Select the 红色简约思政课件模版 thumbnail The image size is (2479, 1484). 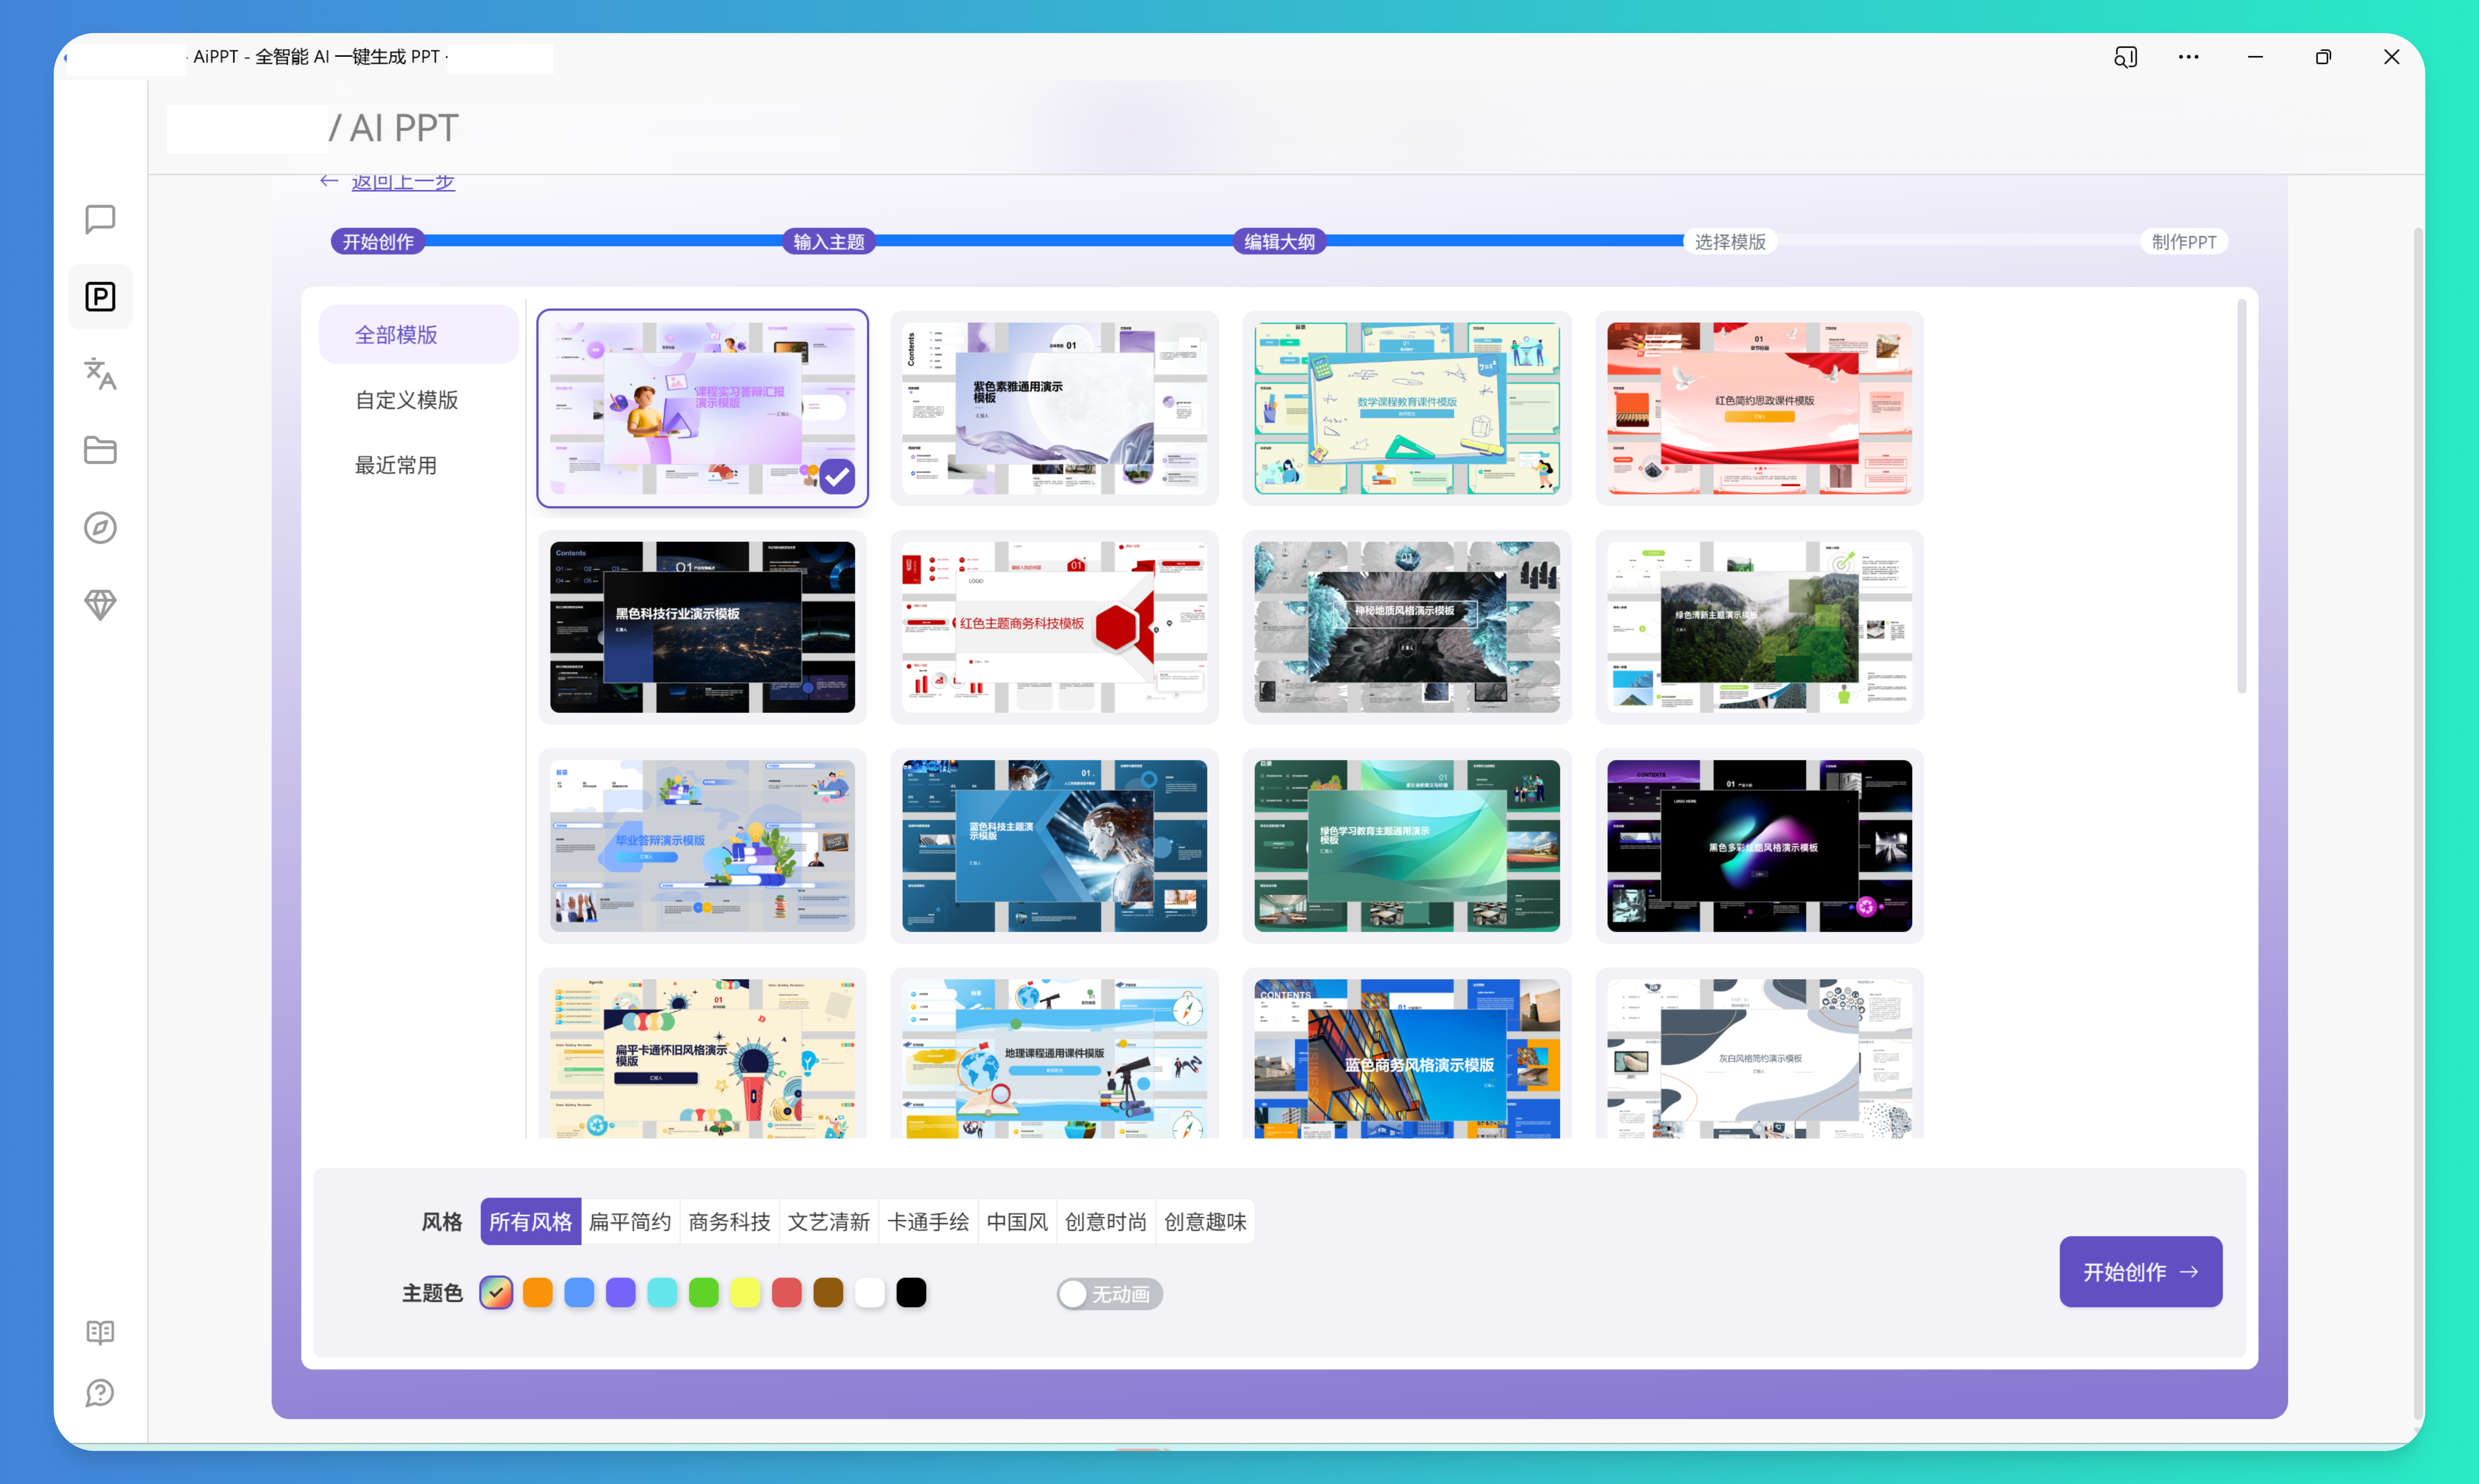coord(1759,408)
